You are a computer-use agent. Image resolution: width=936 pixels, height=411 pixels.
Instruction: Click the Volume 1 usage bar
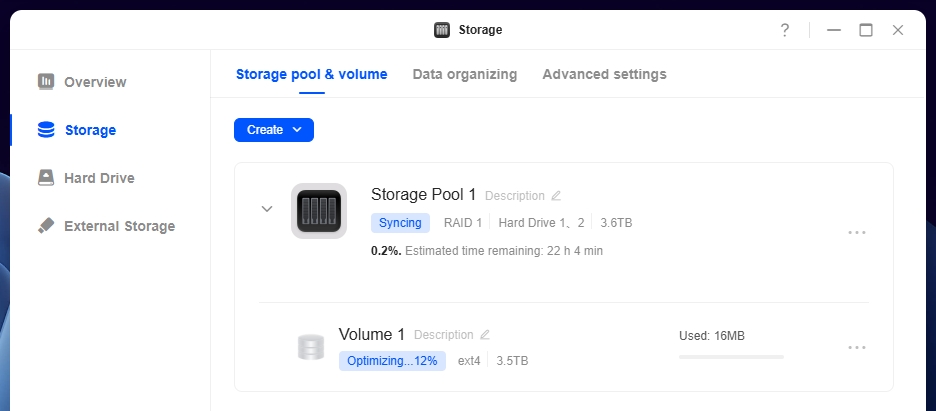(x=731, y=356)
